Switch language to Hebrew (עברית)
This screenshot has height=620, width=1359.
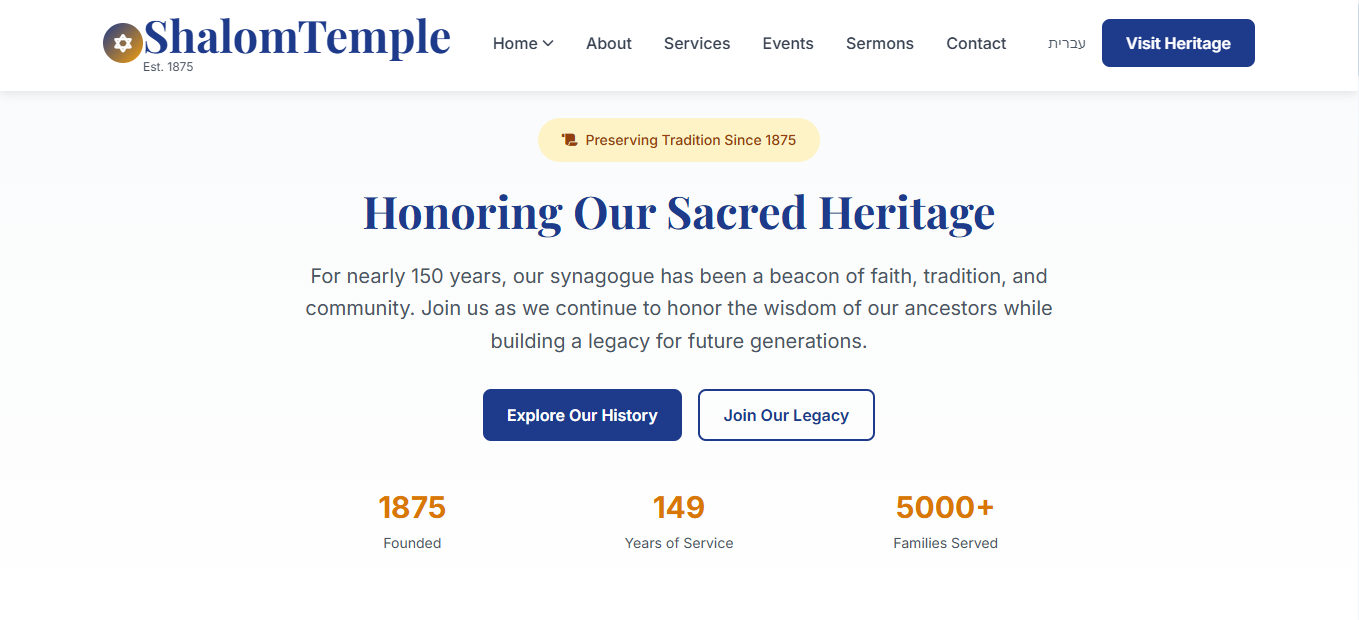[1066, 43]
